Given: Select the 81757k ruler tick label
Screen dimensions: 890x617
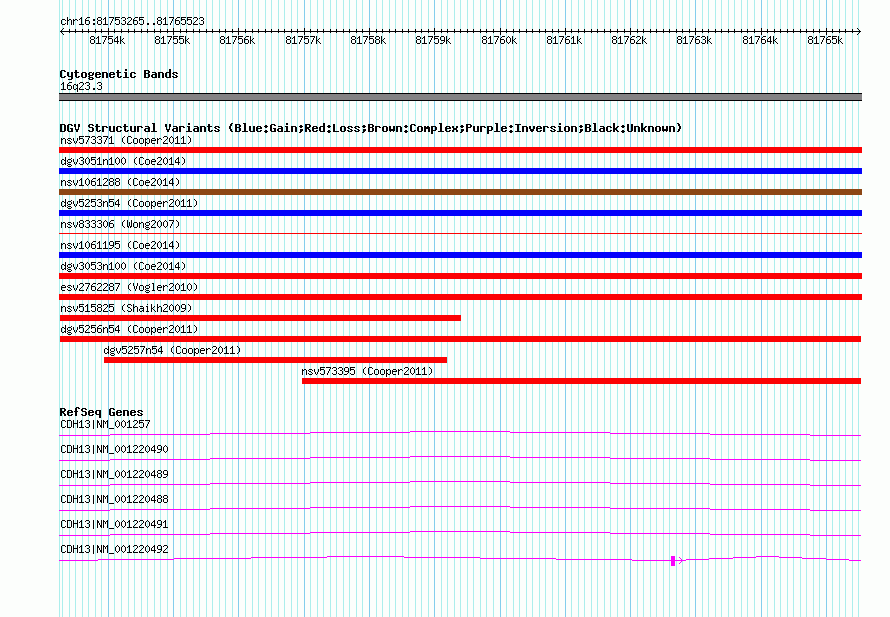Looking at the screenshot, I should click(303, 40).
